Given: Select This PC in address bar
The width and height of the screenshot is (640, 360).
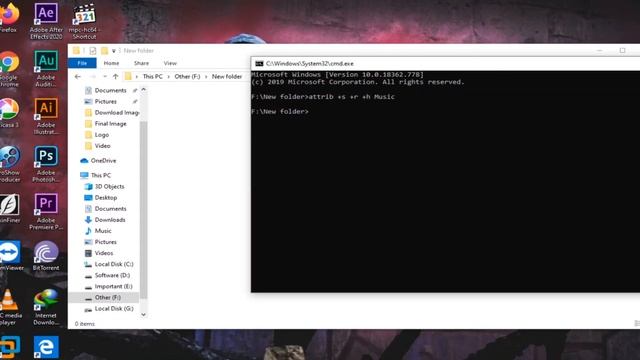Looking at the screenshot, I should coord(152,77).
